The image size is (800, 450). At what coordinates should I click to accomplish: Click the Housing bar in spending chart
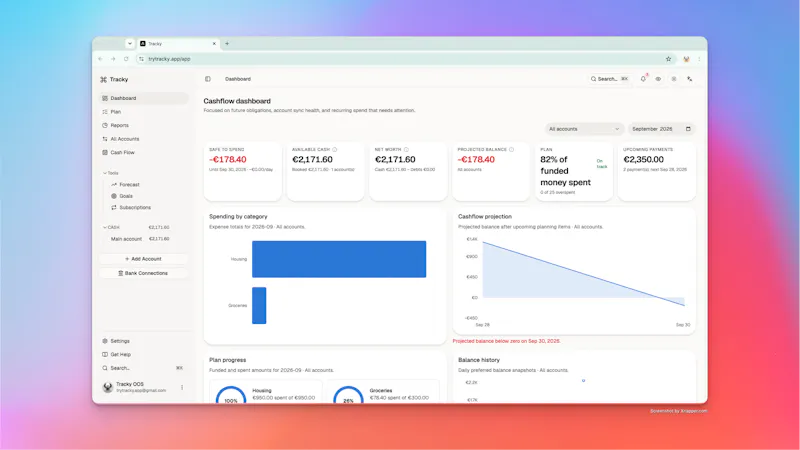339,259
